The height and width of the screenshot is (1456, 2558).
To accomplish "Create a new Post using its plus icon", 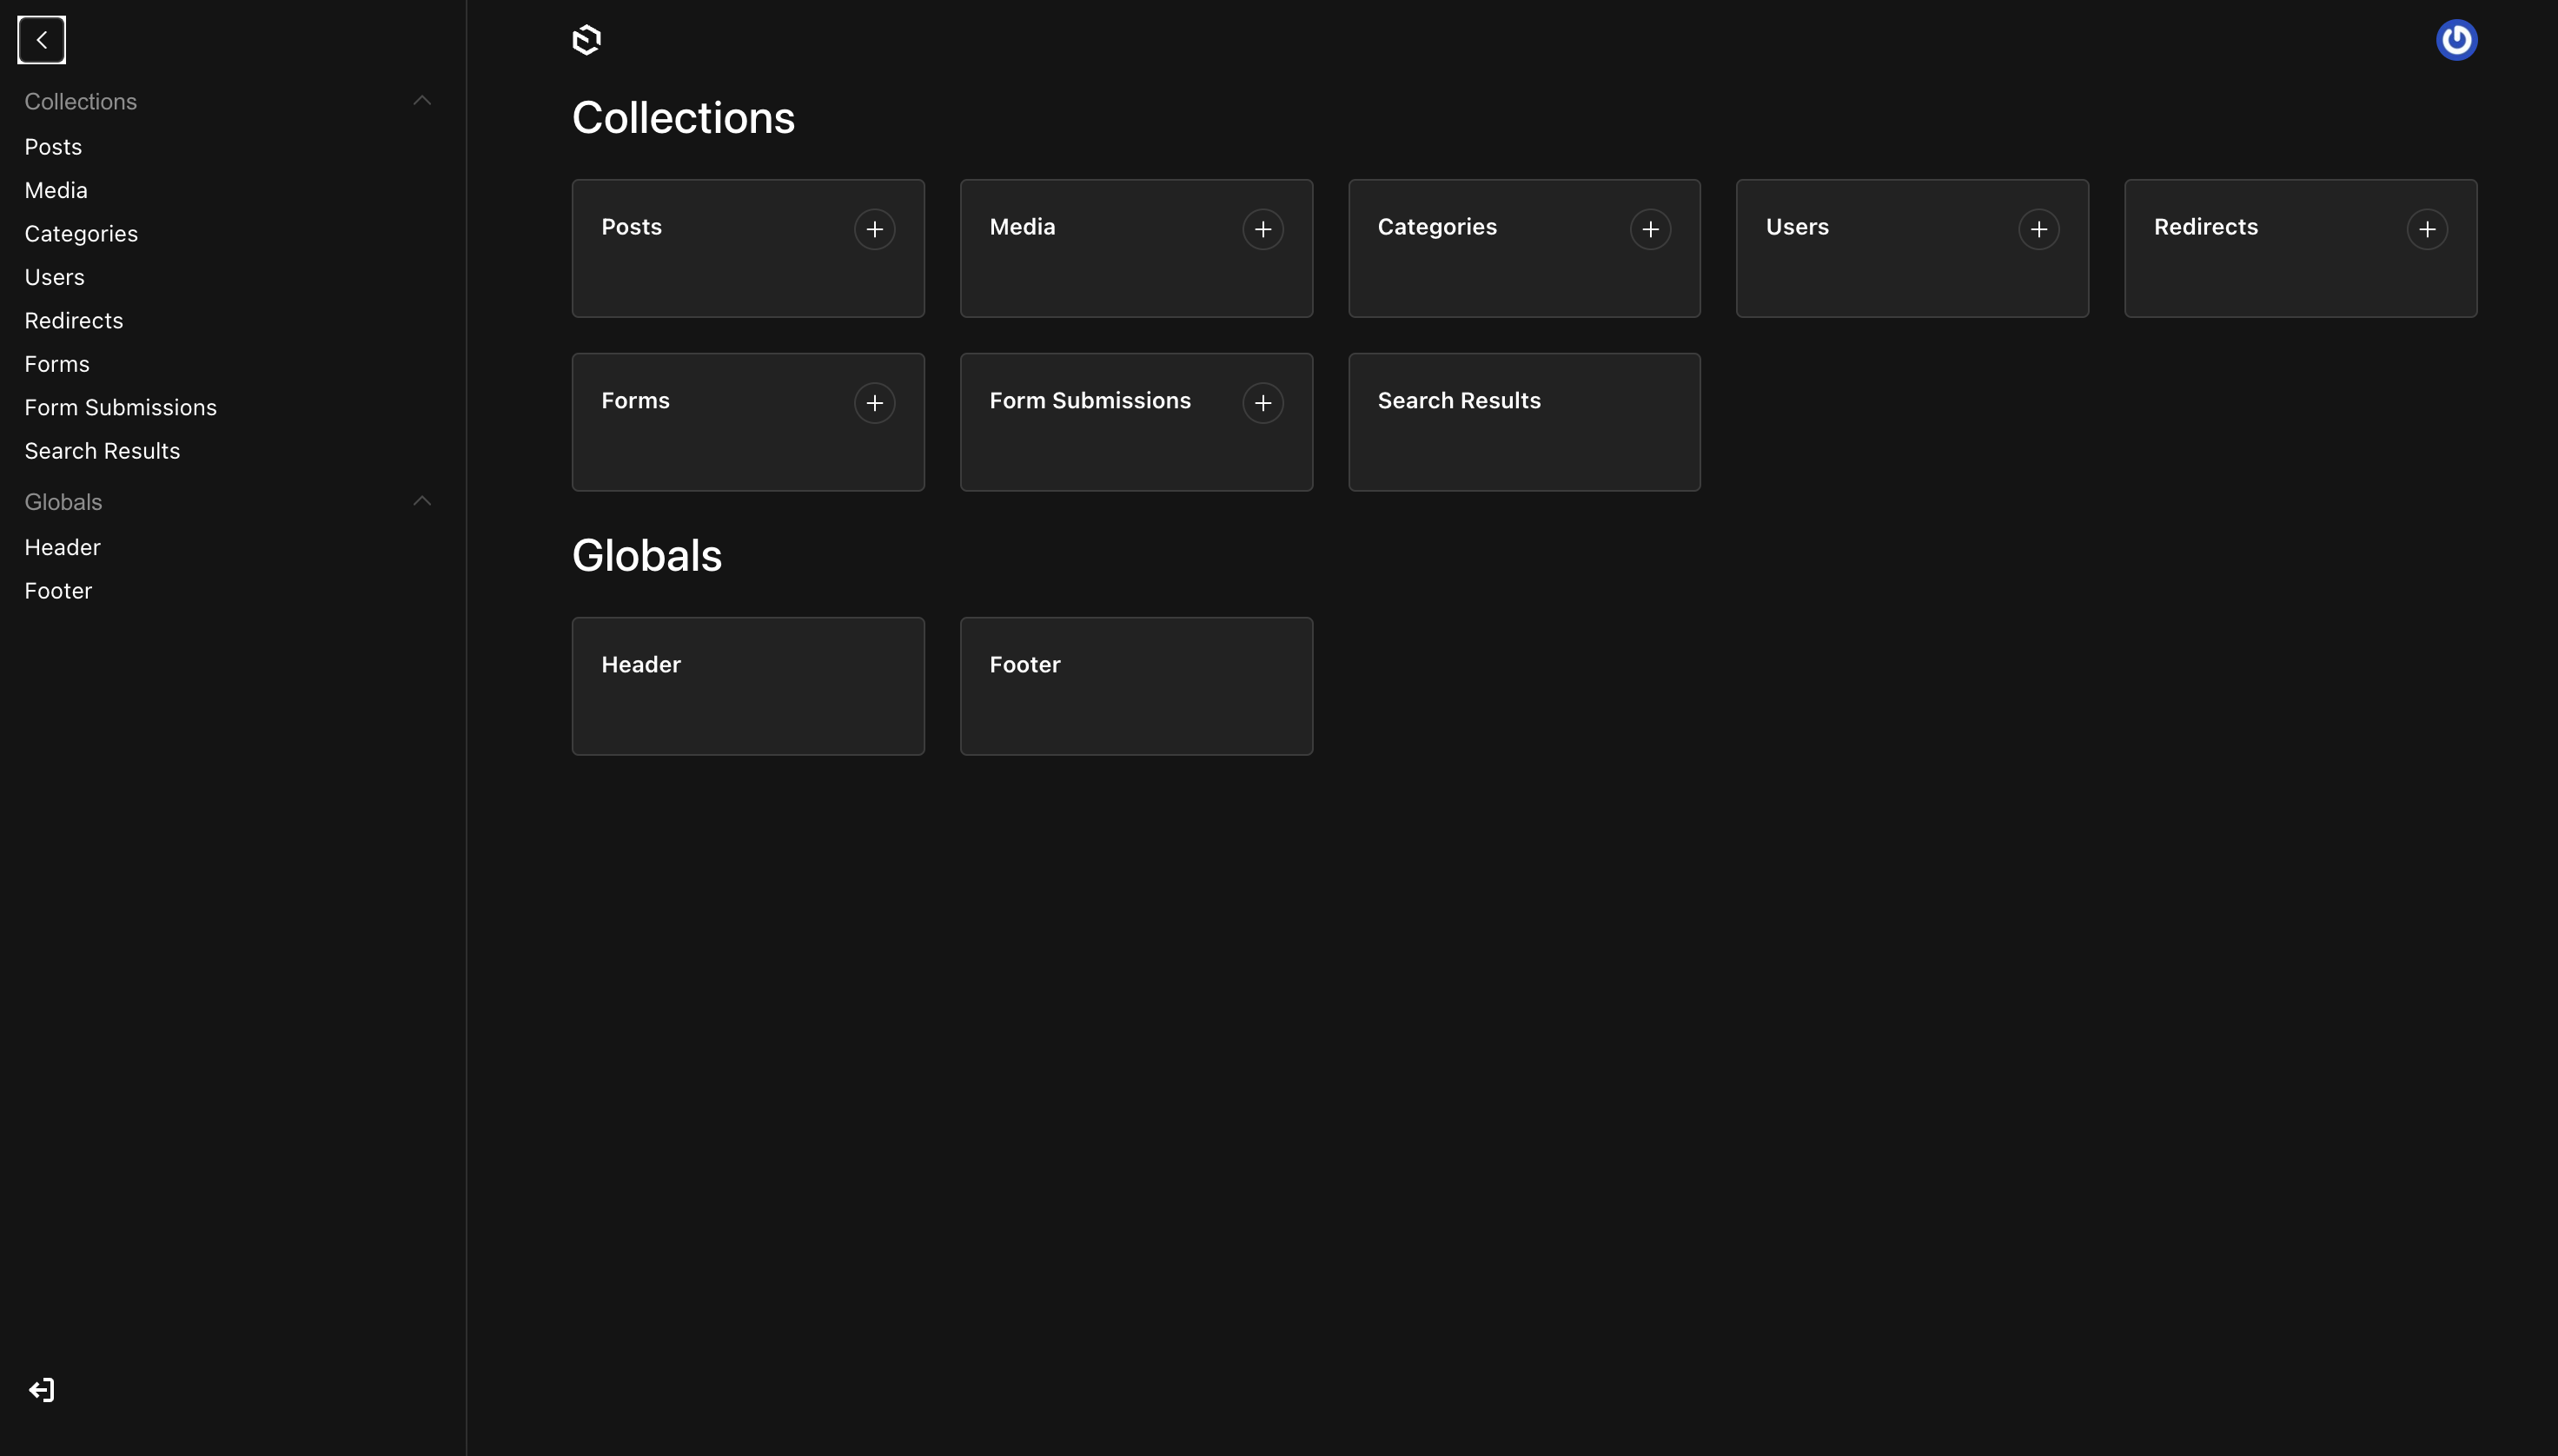I will pos(874,228).
